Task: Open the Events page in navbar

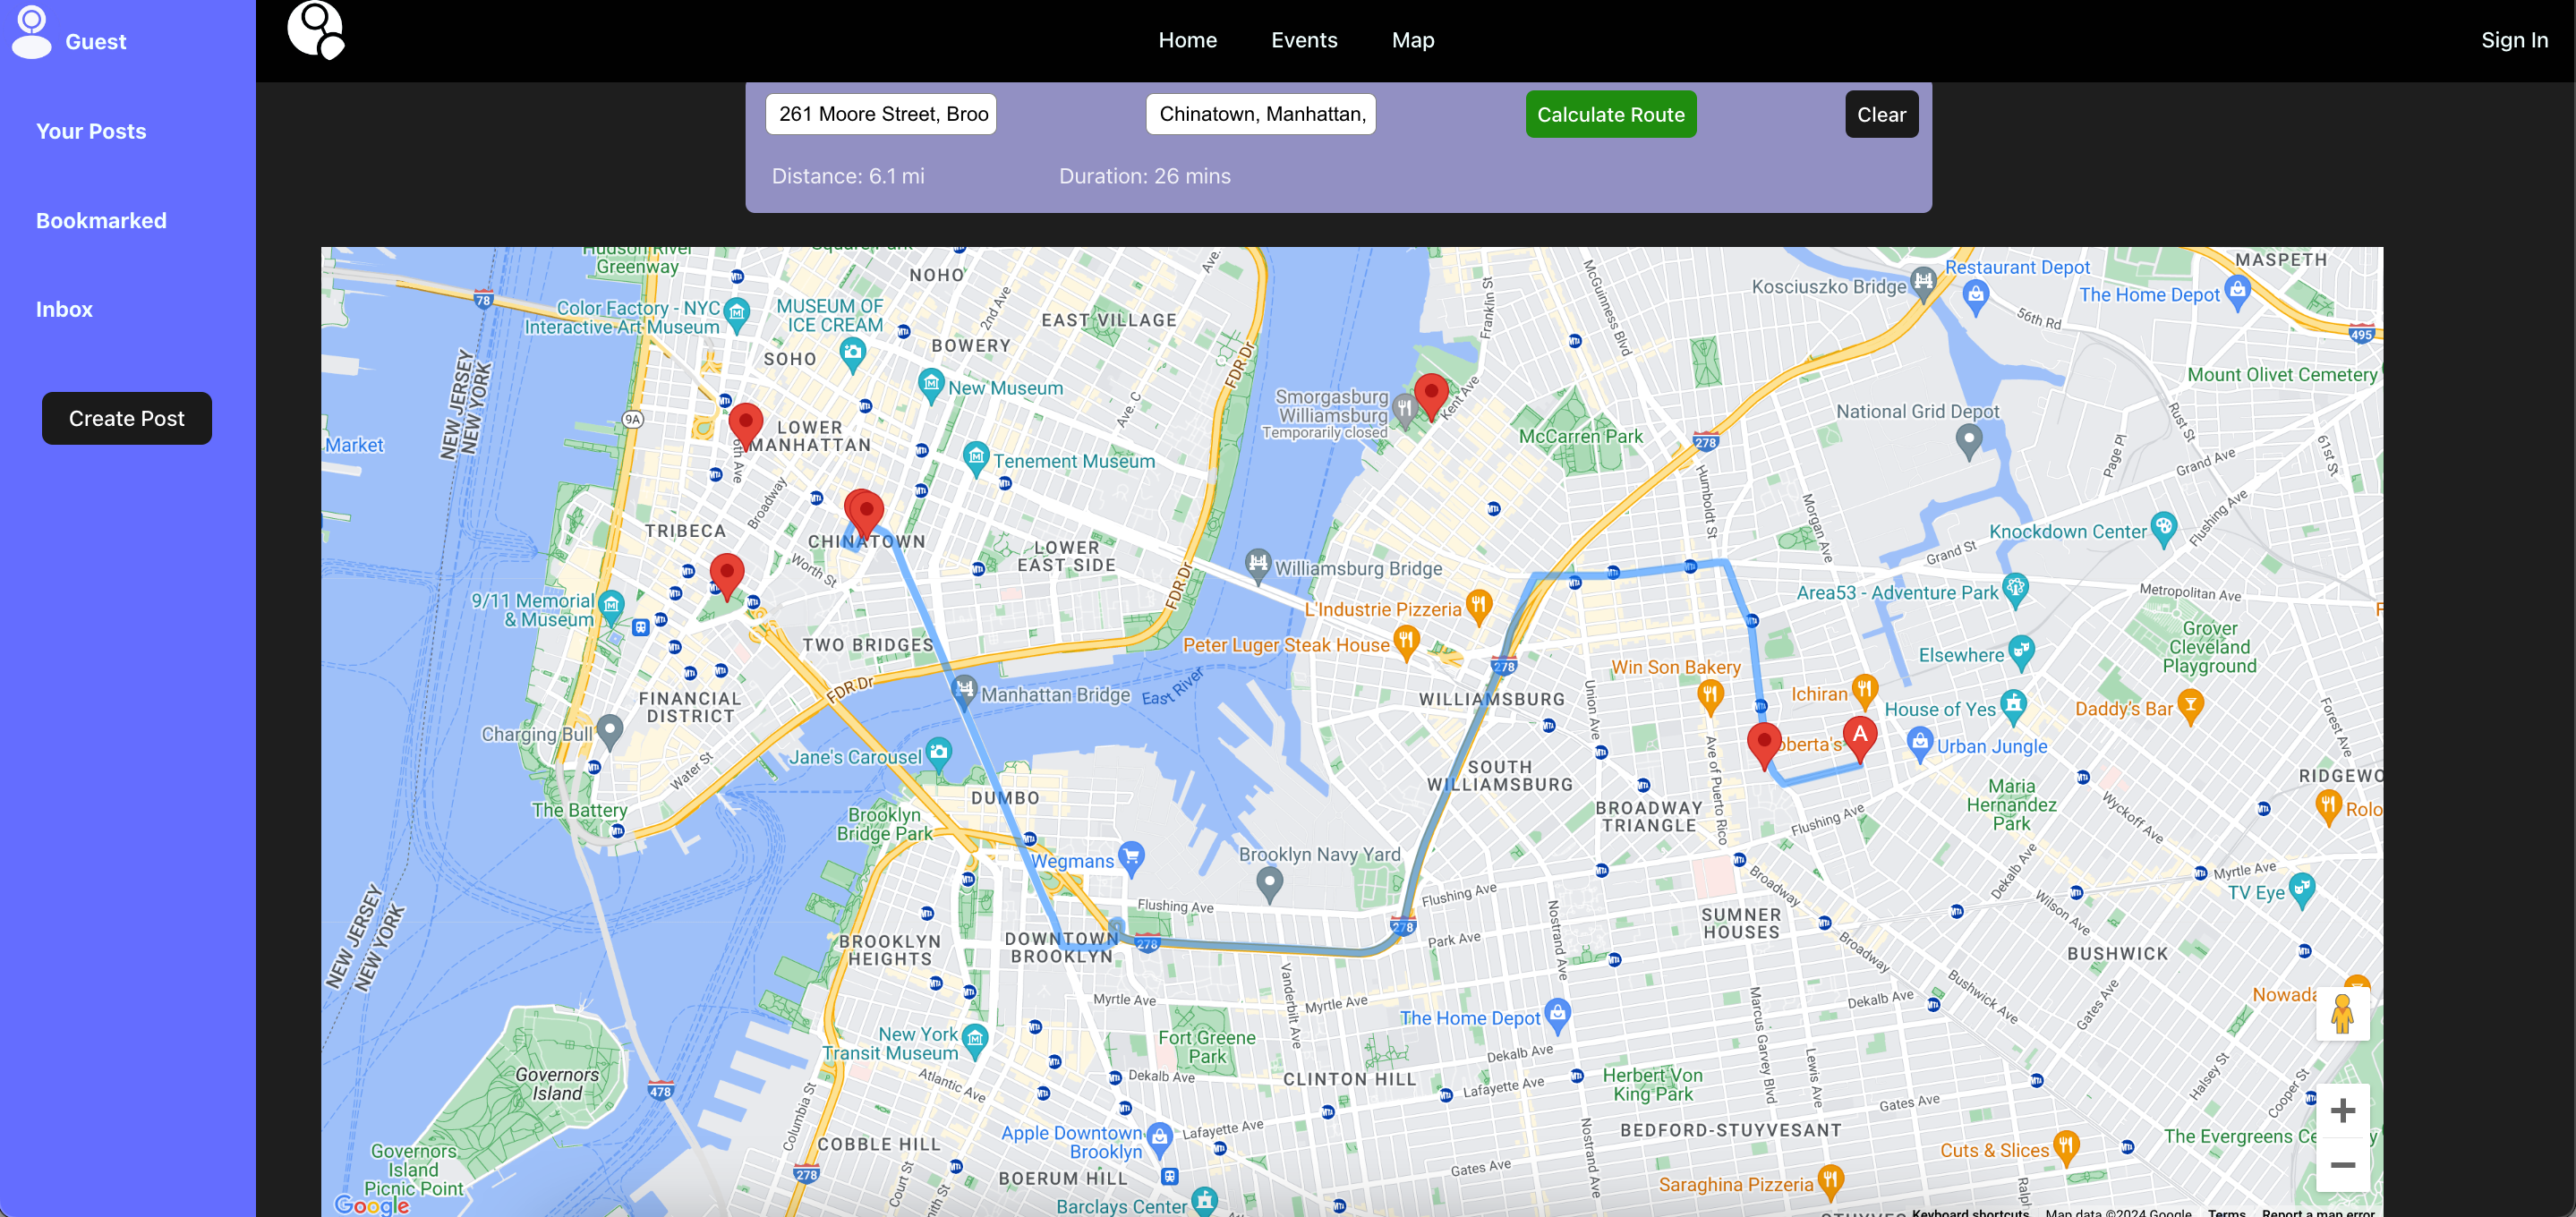Action: pos(1303,40)
